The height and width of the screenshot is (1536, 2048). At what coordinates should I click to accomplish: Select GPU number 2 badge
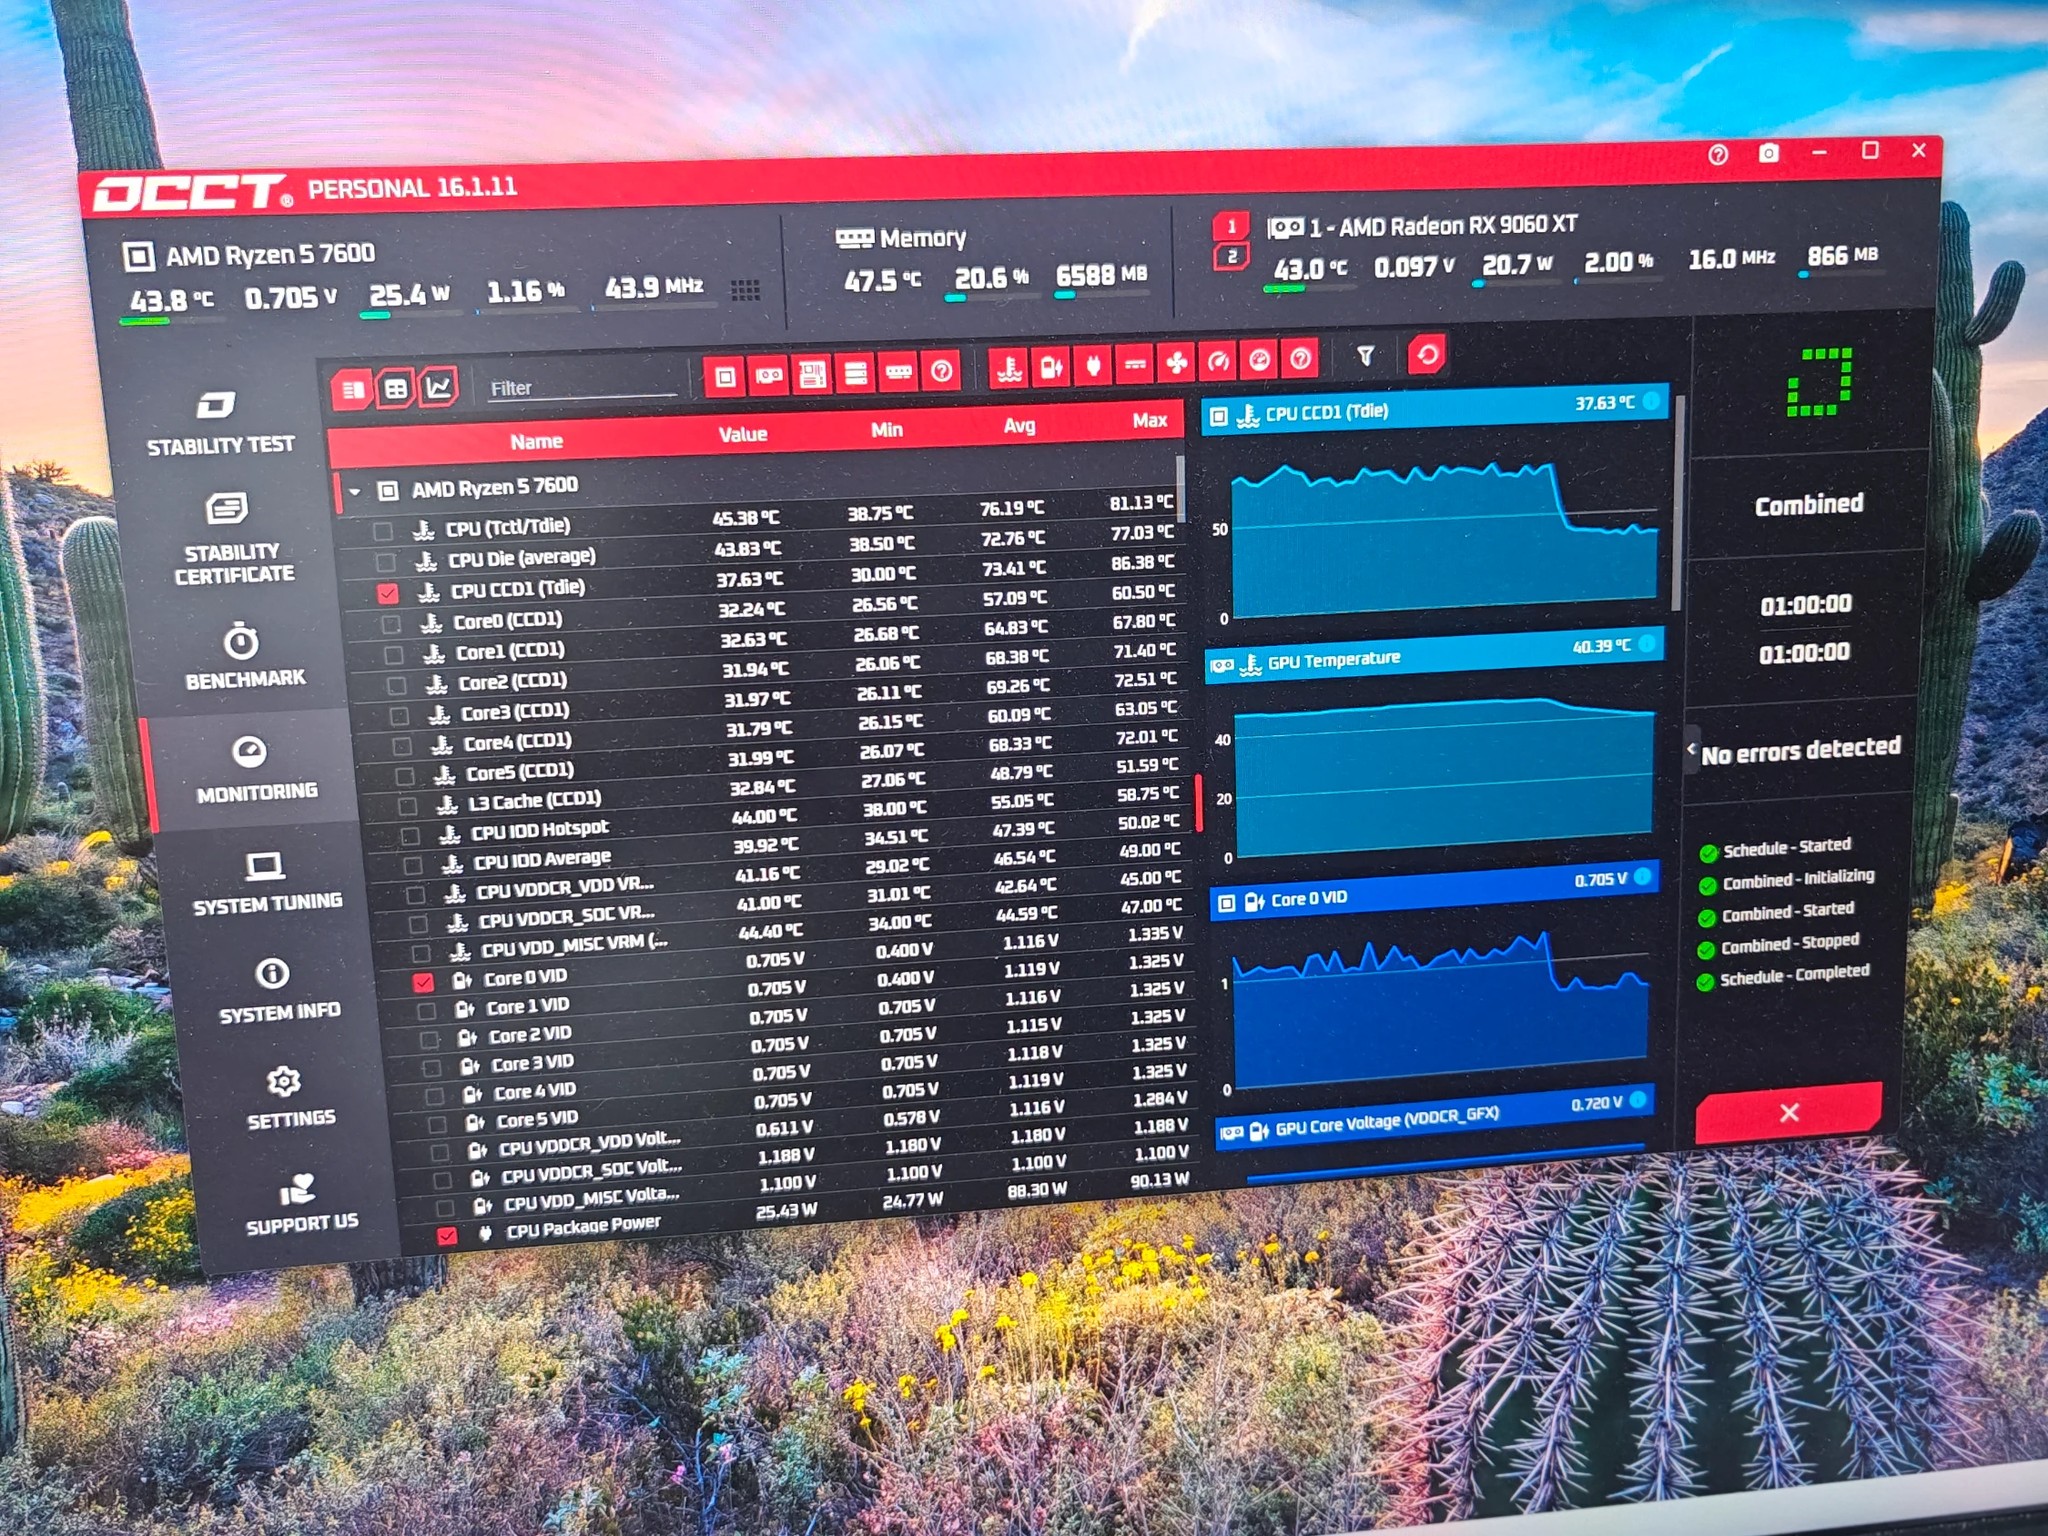pyautogui.click(x=1232, y=256)
